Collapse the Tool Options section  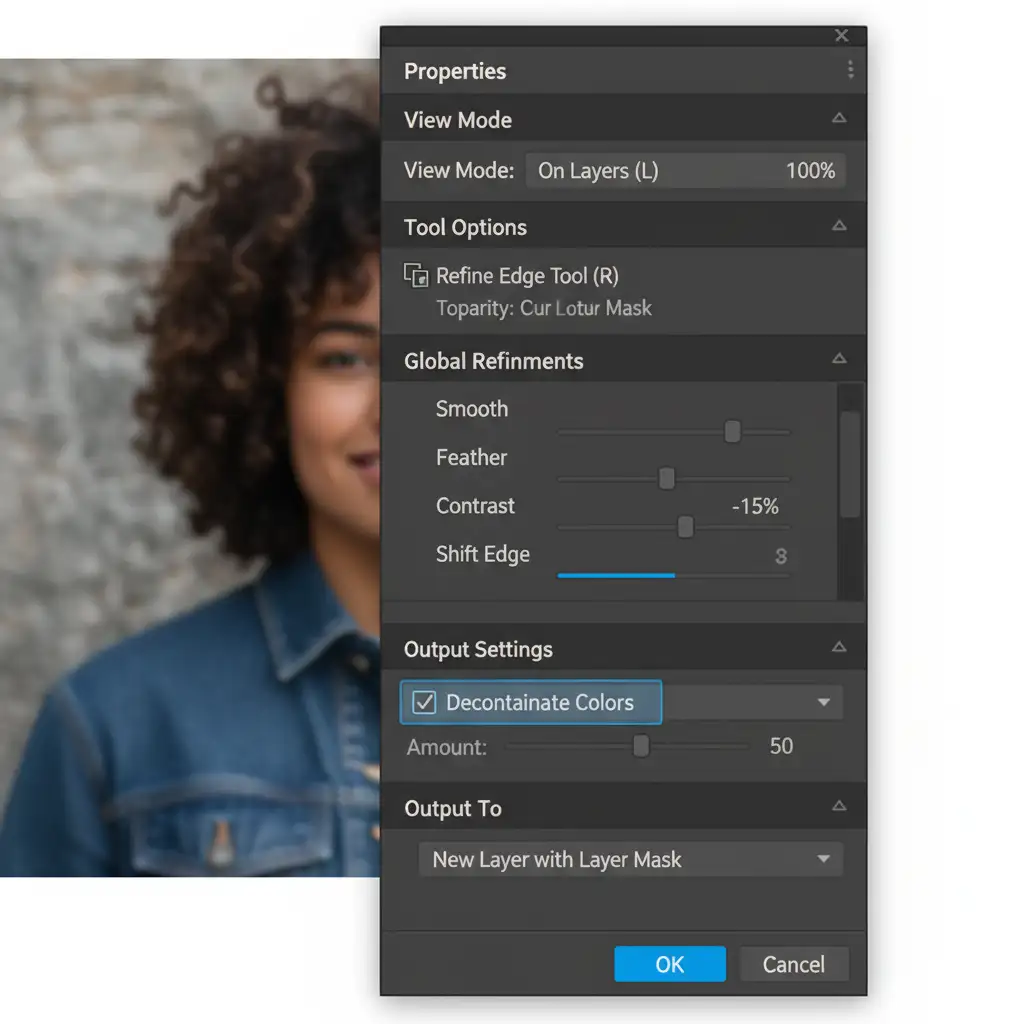coord(839,227)
